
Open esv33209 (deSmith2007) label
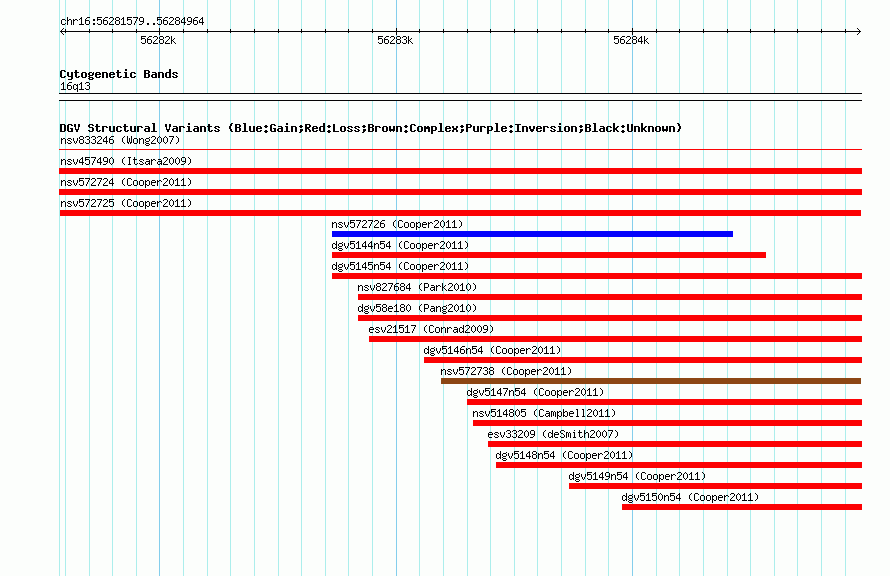click(553, 434)
